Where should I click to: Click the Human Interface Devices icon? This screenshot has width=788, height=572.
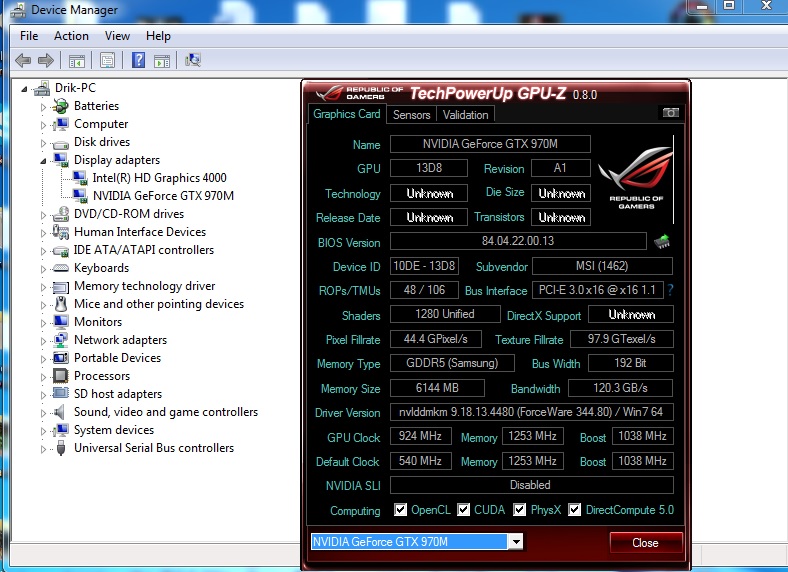click(61, 232)
